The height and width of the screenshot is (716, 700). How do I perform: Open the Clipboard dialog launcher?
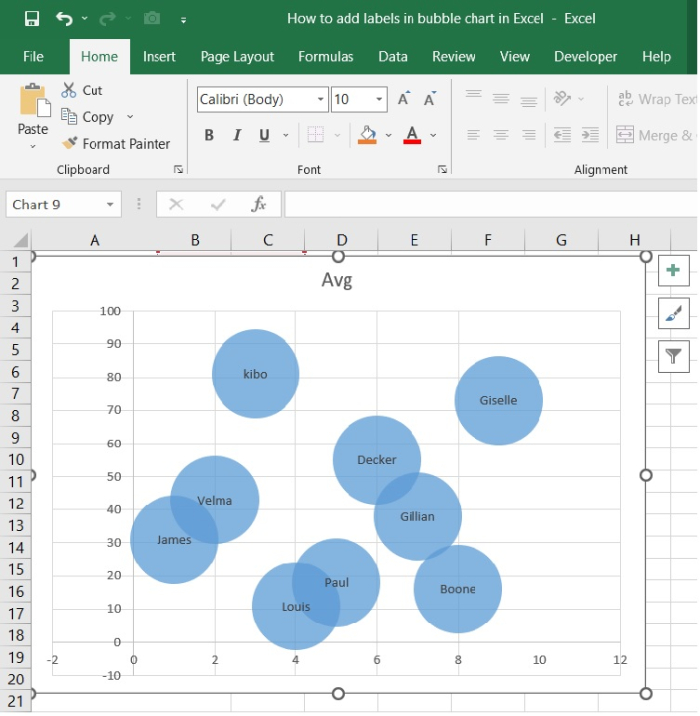pos(179,170)
